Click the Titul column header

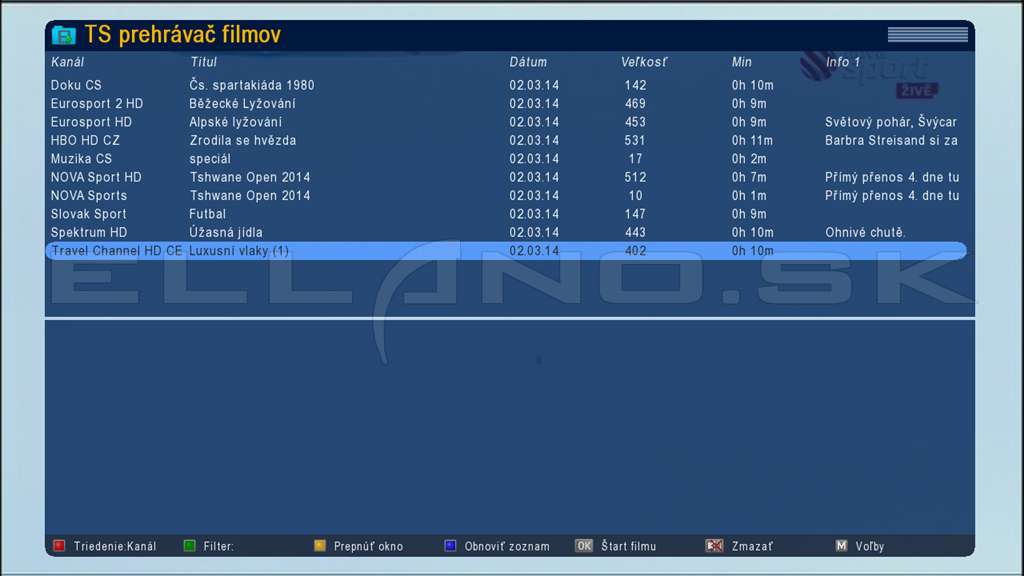pyautogui.click(x=203, y=62)
